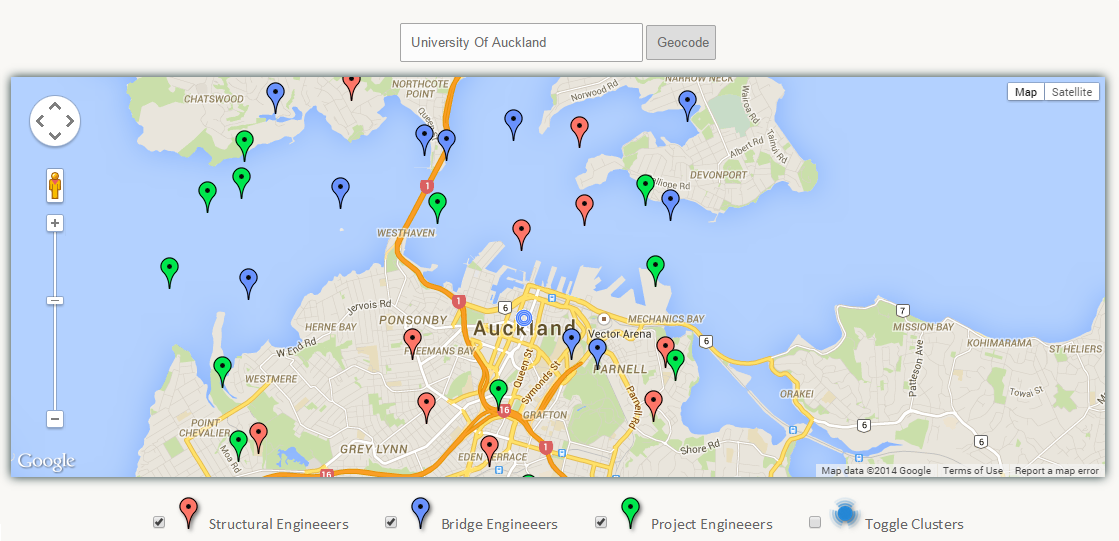
Task: Uncheck the Structural Engineers checkbox
Action: click(x=159, y=522)
